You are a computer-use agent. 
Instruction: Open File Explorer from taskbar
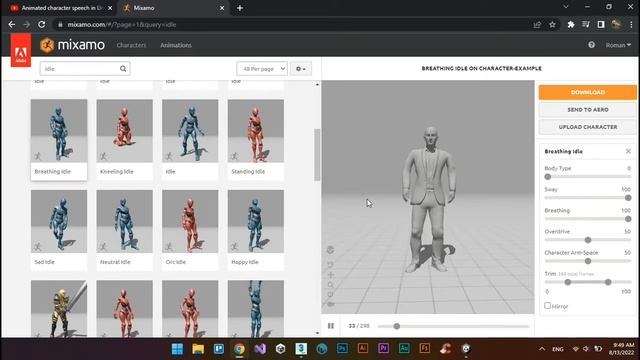(198, 349)
